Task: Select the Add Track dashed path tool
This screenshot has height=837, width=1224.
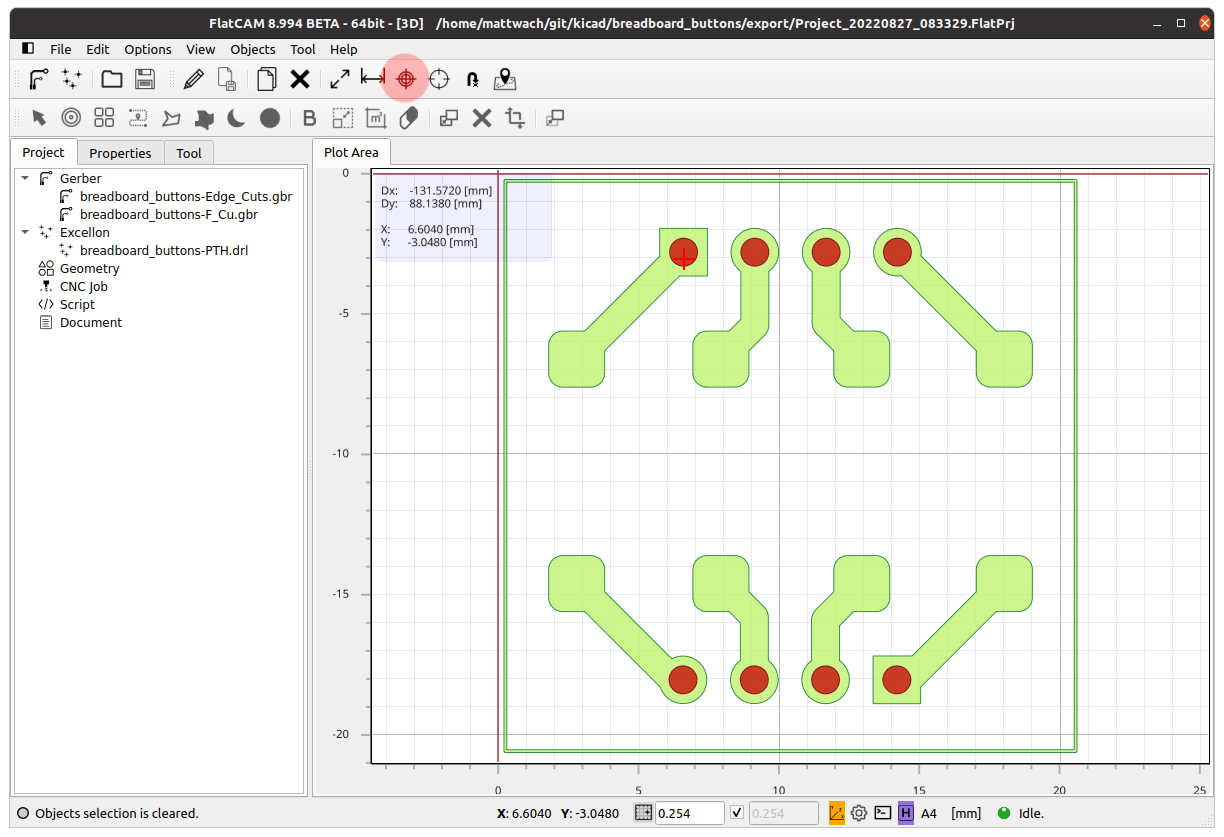Action: [x=137, y=118]
